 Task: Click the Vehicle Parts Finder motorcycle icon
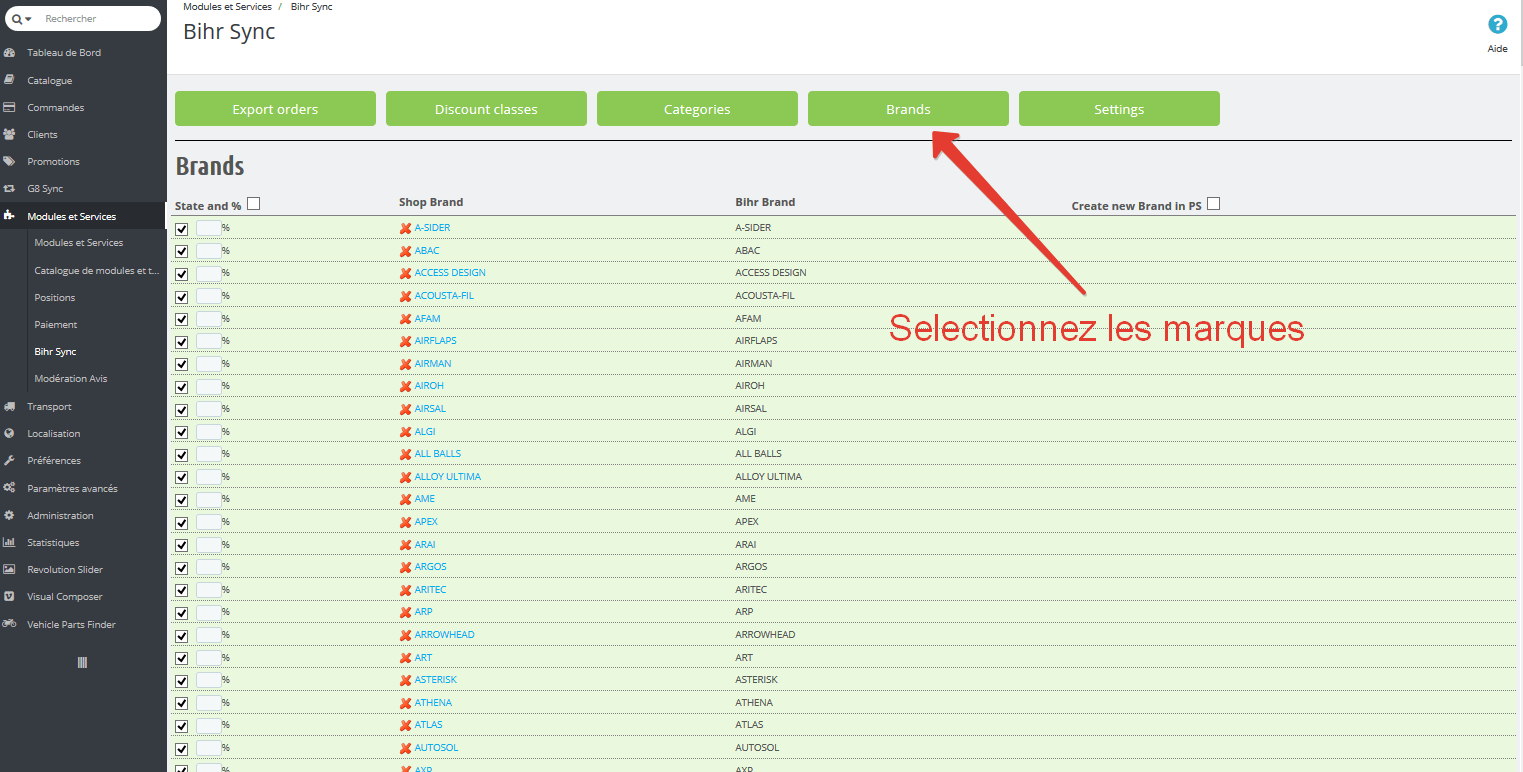click(9, 624)
